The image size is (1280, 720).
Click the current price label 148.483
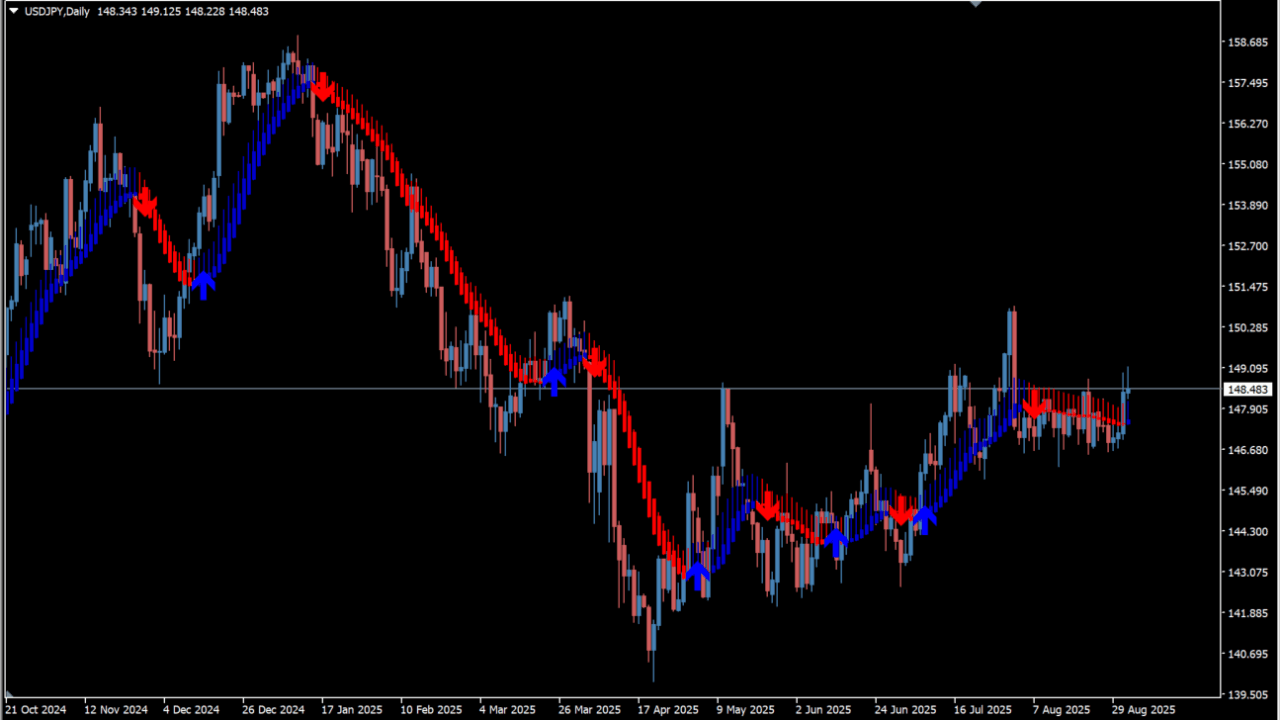coord(1247,389)
